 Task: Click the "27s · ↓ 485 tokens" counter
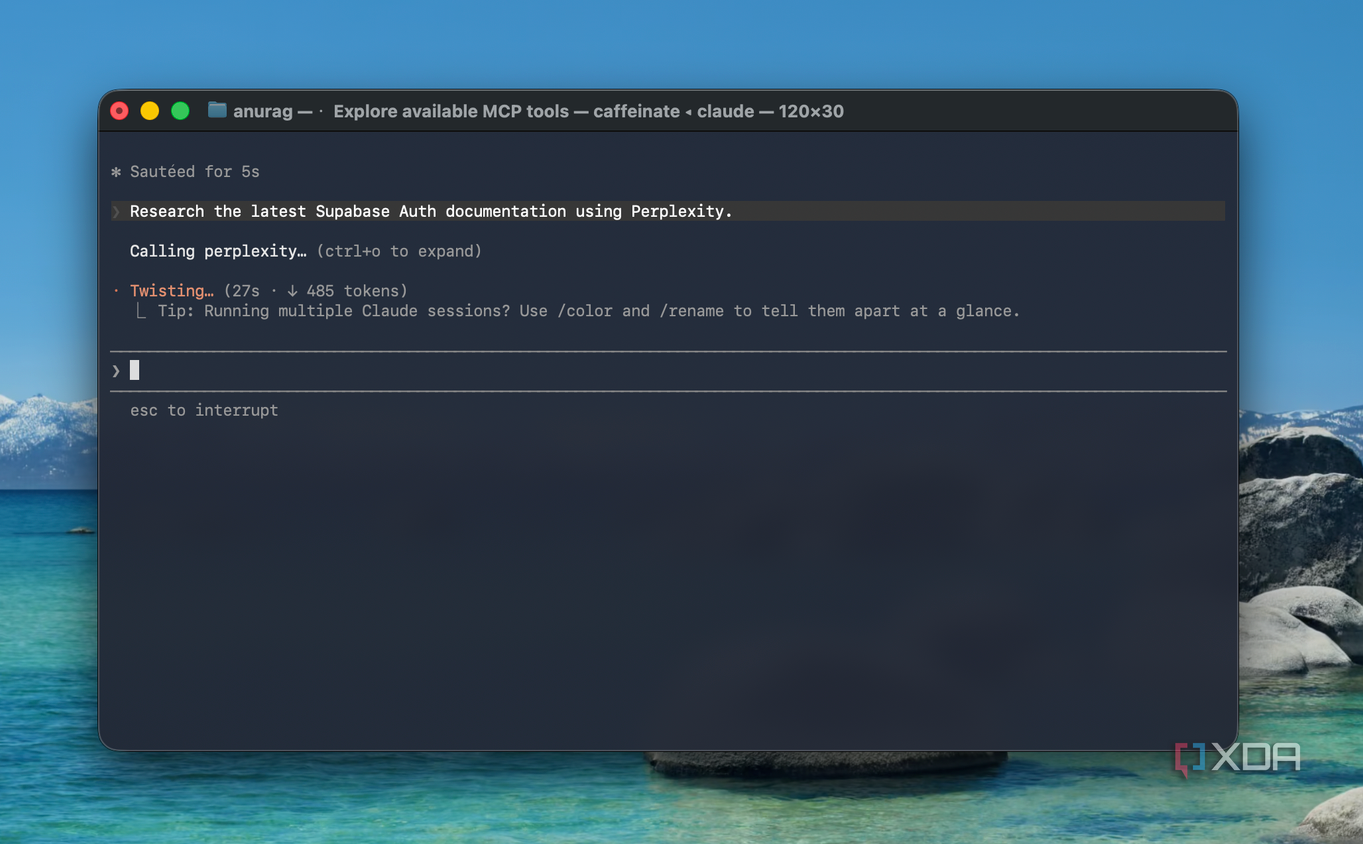pyautogui.click(x=316, y=291)
